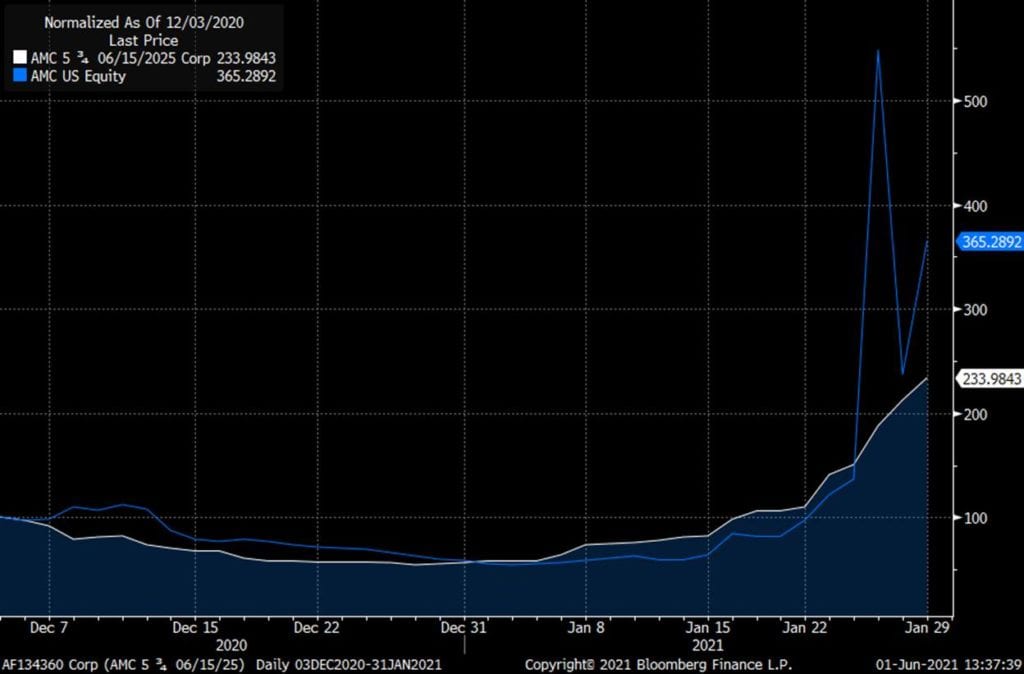Select the 'AMC US Equity' legend label
Viewport: 1024px width, 674px height.
point(78,76)
